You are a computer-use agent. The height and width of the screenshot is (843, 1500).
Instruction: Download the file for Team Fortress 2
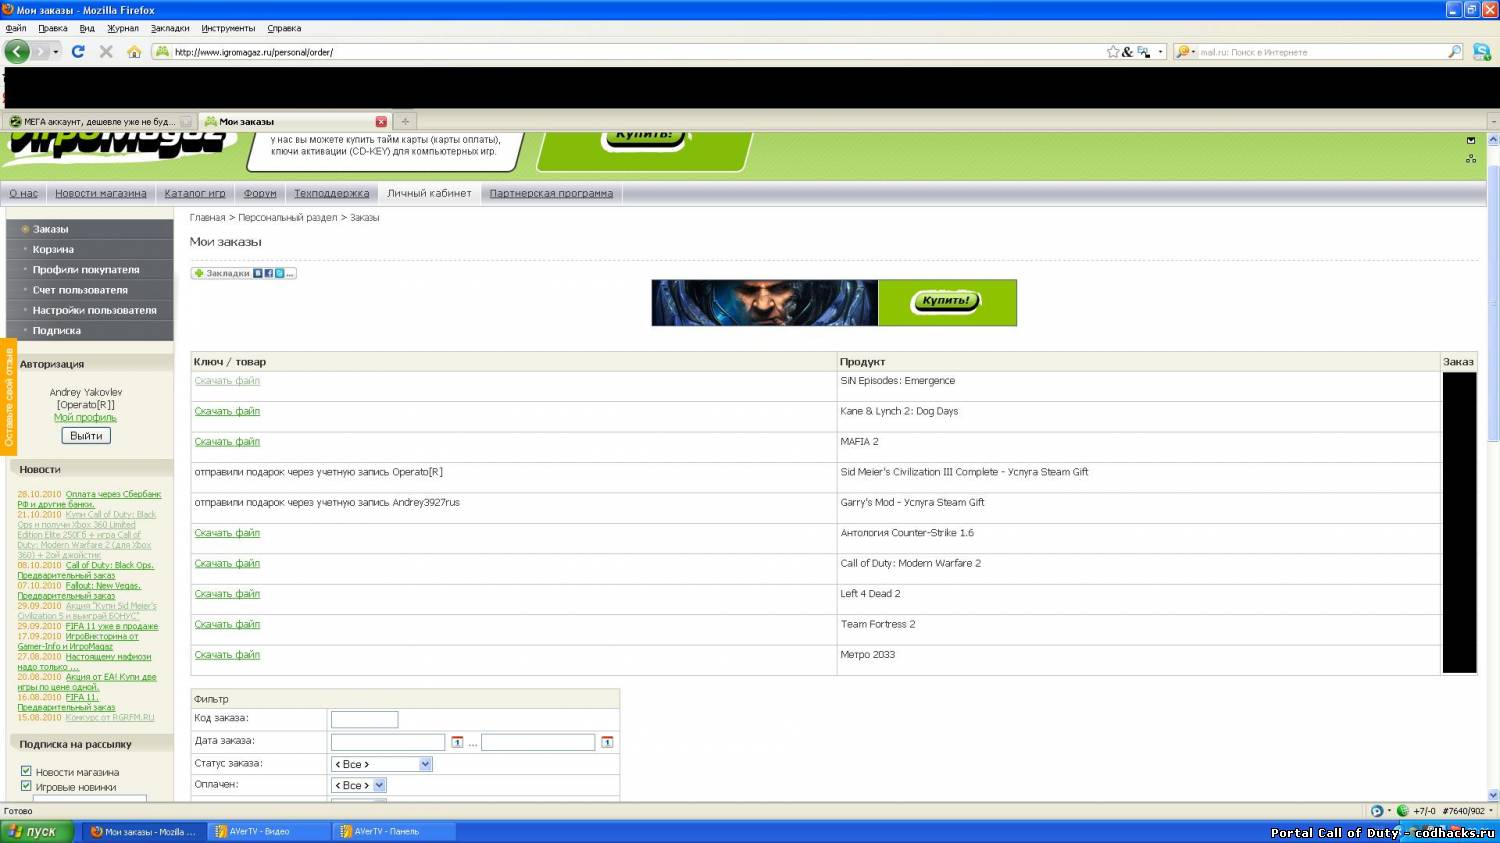(227, 625)
